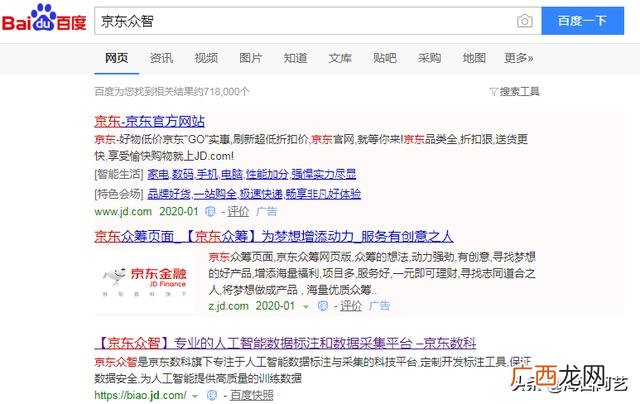
Task: Click 京东金融 JD Finance thumbnail
Action: point(144,281)
